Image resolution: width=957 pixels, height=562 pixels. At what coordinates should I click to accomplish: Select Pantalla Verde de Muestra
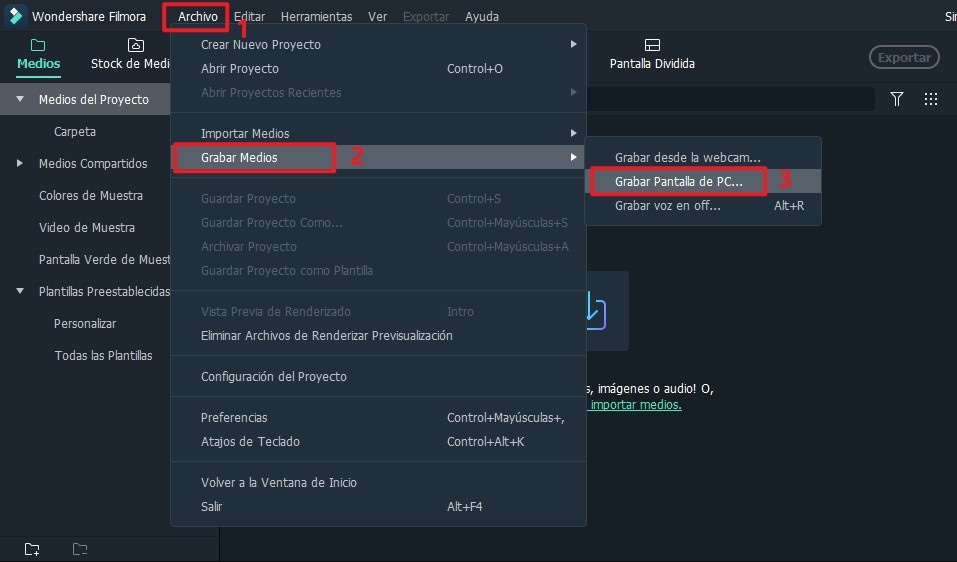[x=104, y=259]
